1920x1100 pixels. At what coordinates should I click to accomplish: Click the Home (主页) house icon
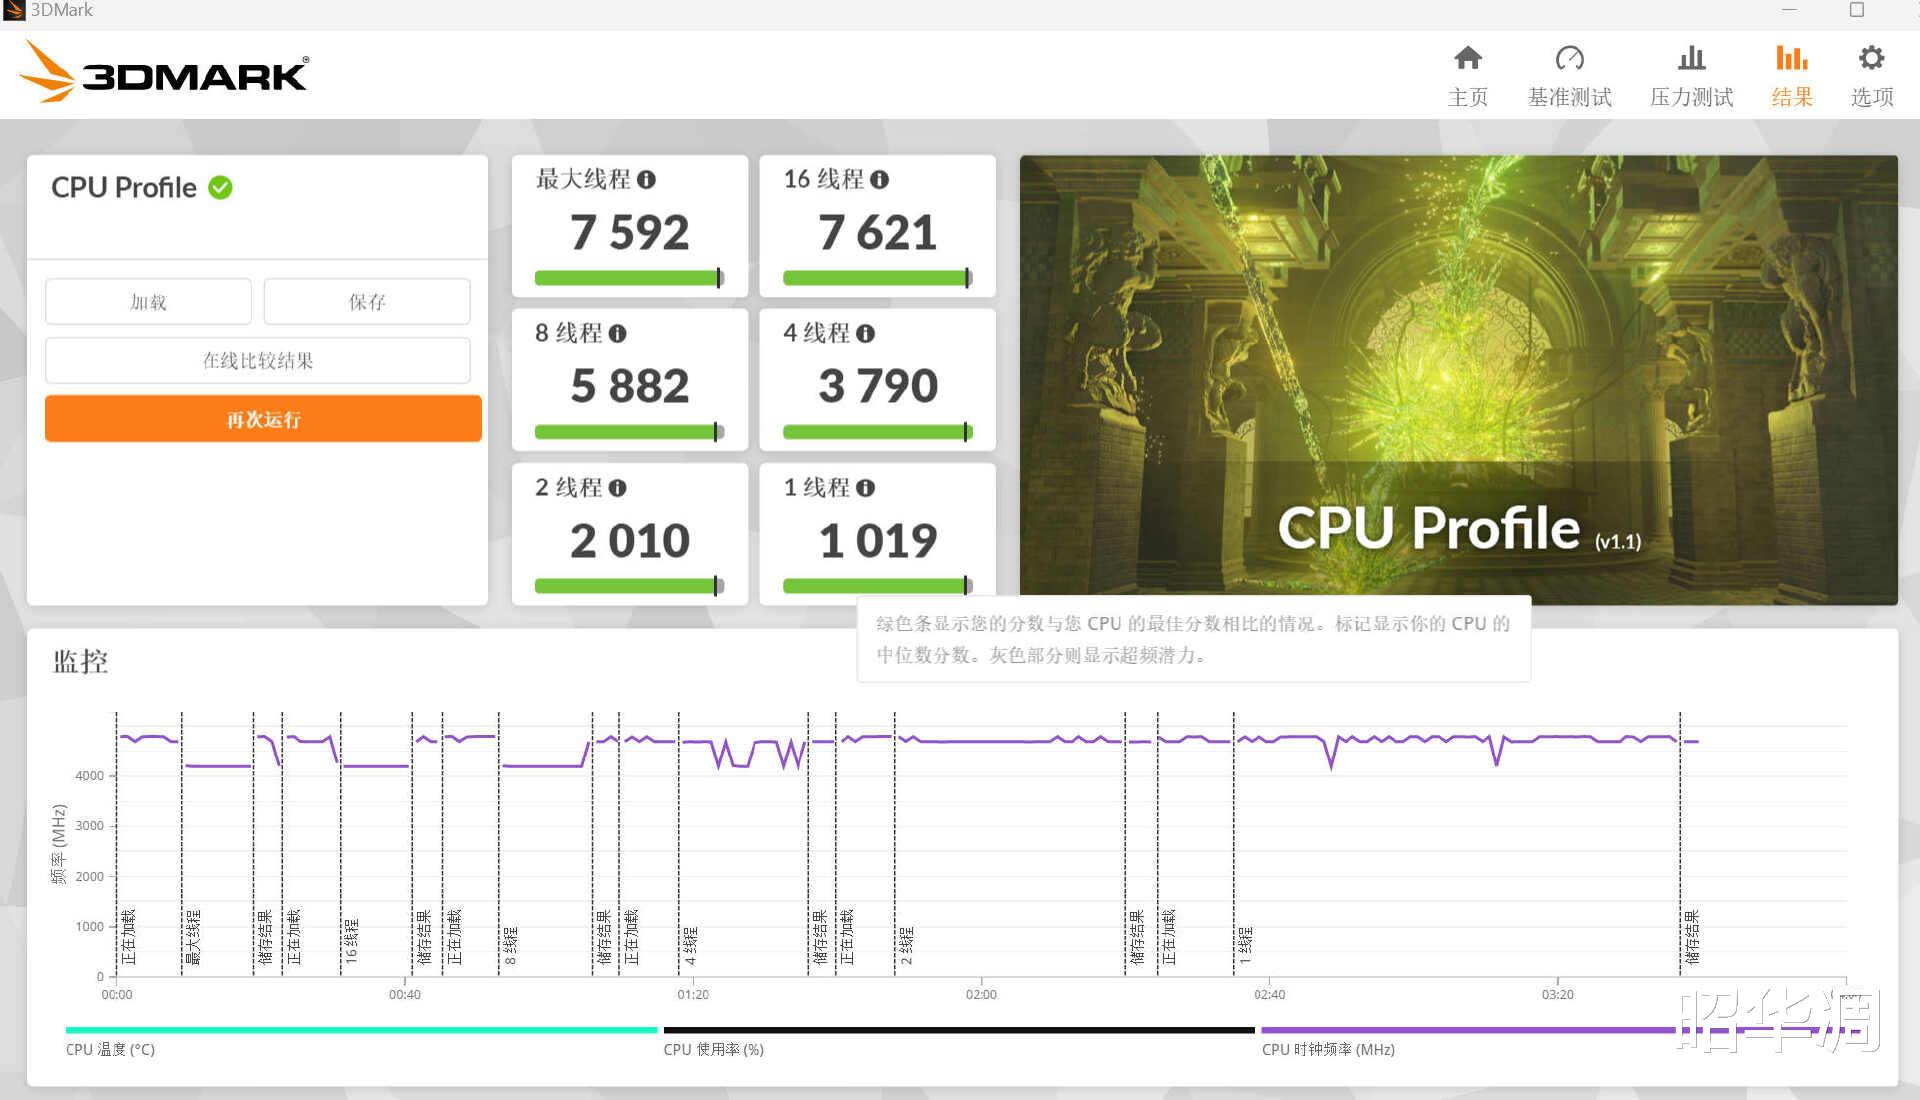click(x=1467, y=58)
